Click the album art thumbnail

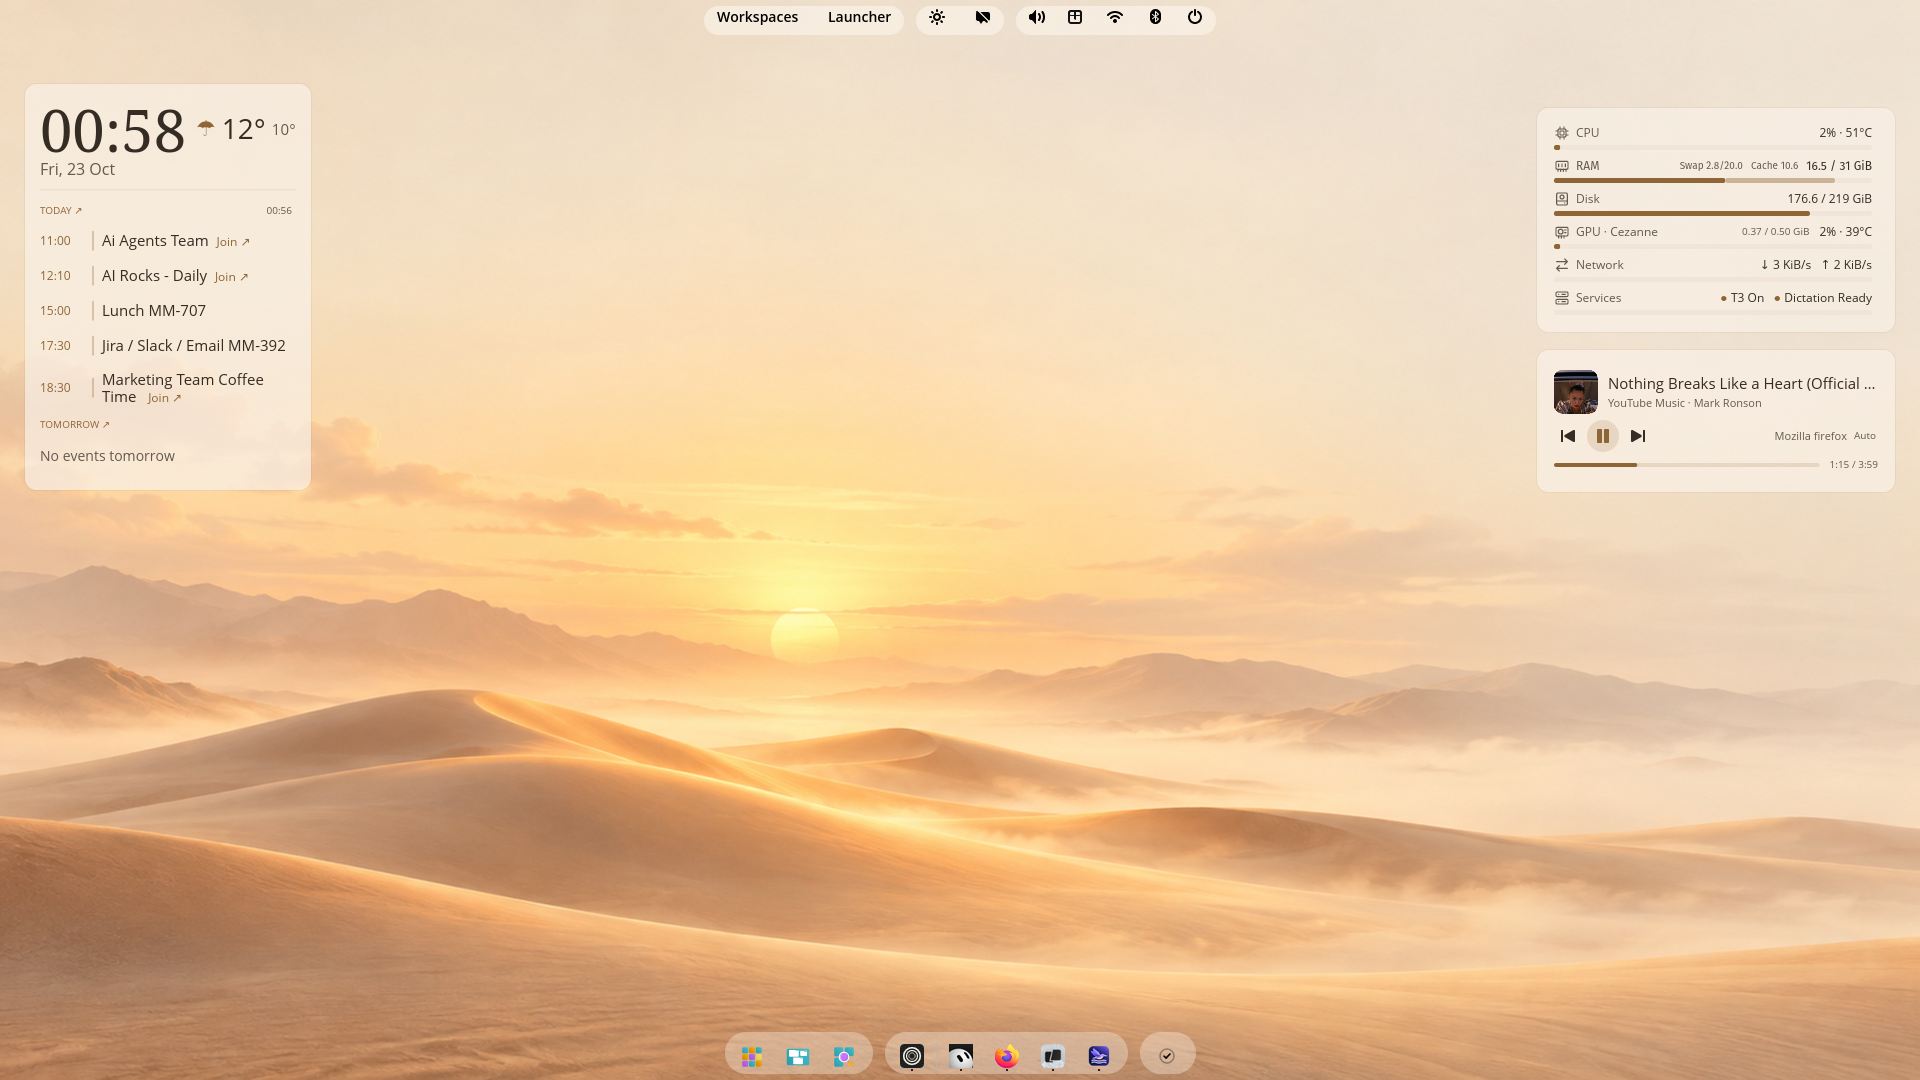(1576, 392)
